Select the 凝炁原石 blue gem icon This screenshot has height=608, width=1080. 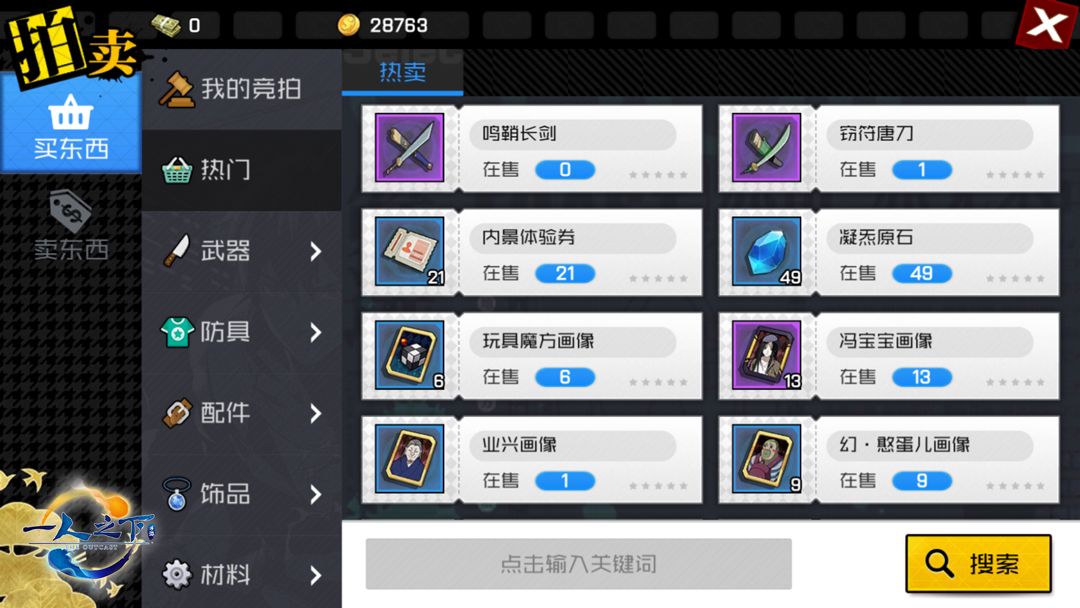[767, 251]
